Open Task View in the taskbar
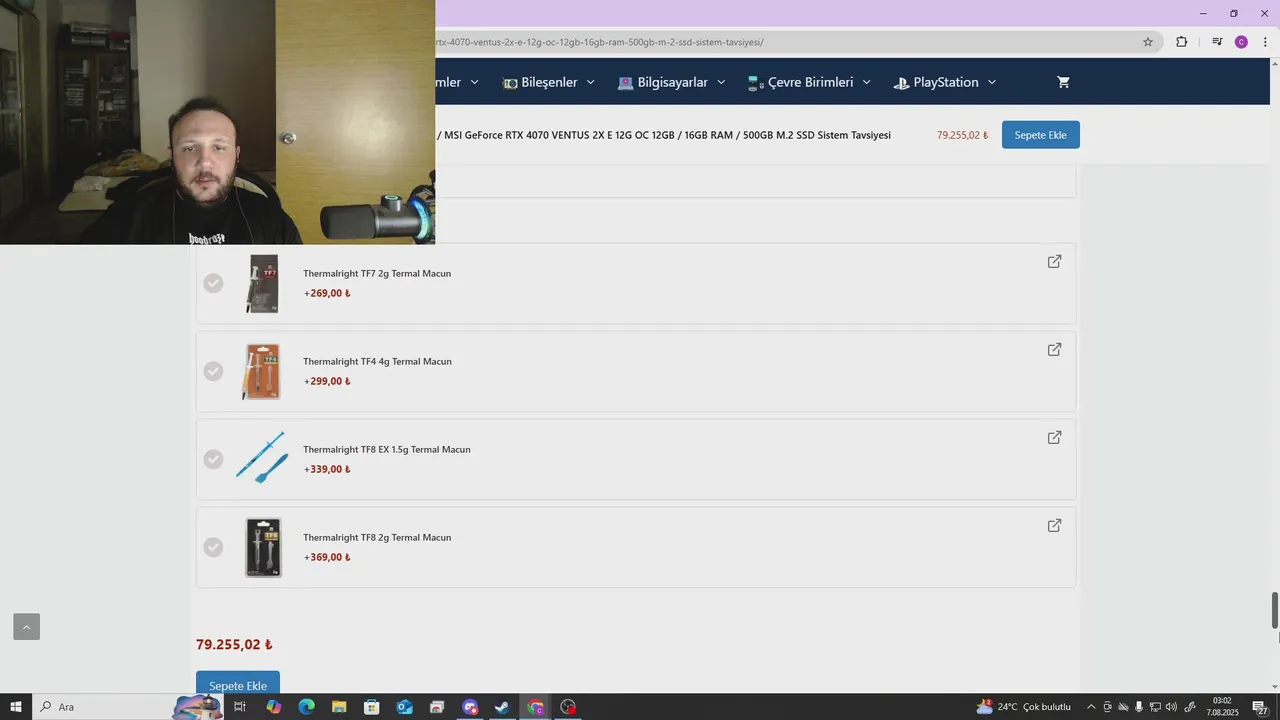This screenshot has width=1280, height=720. tap(240, 707)
